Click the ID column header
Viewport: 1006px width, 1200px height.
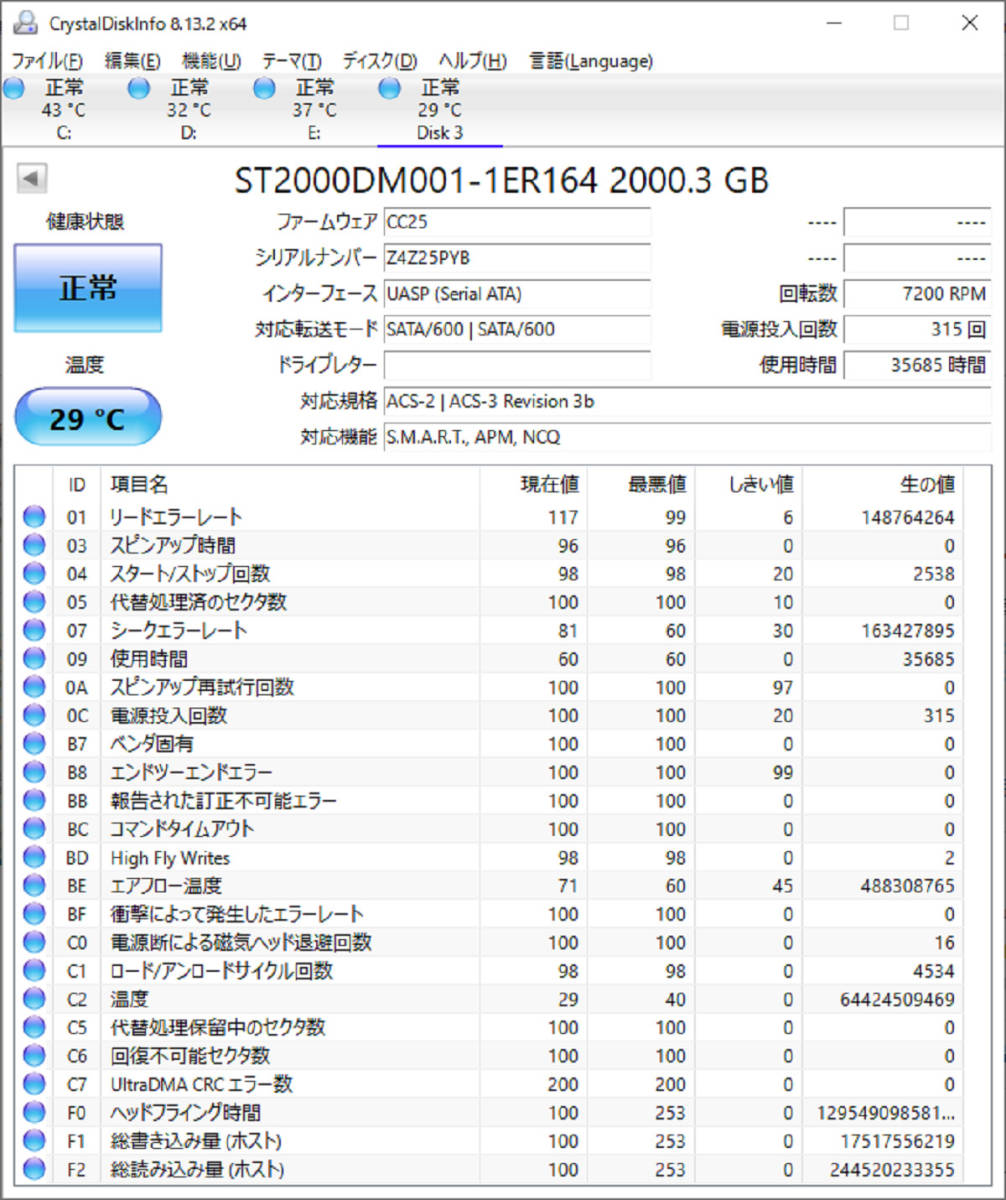pyautogui.click(x=77, y=485)
